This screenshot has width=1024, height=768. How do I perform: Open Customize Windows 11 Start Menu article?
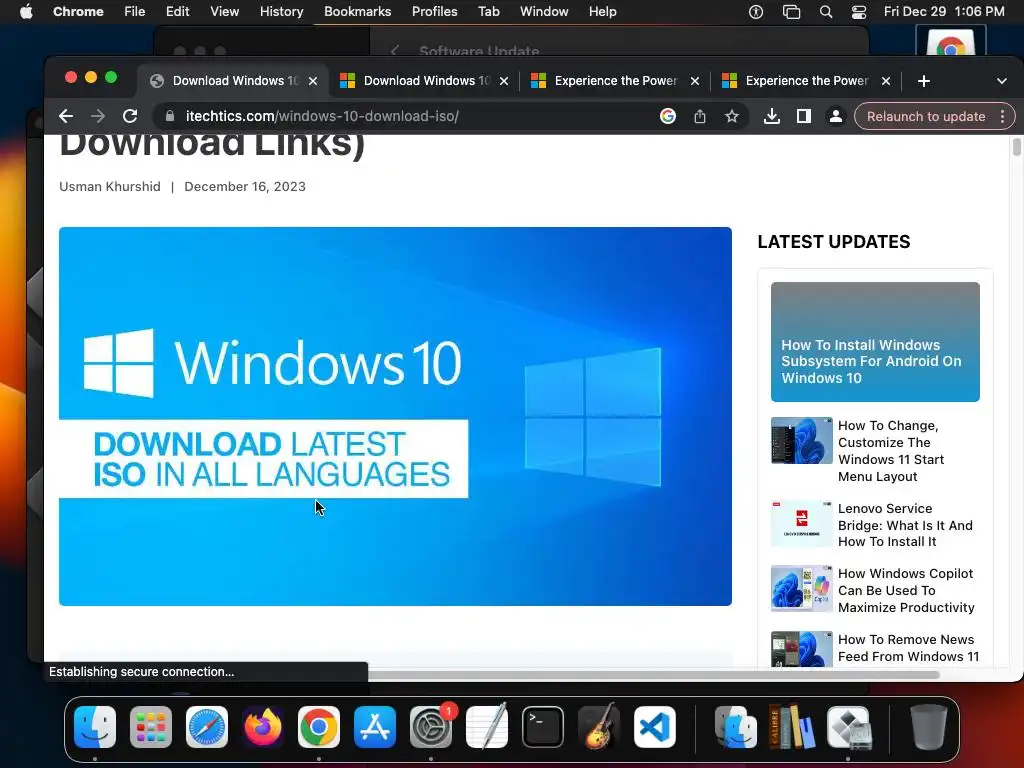[891, 451]
